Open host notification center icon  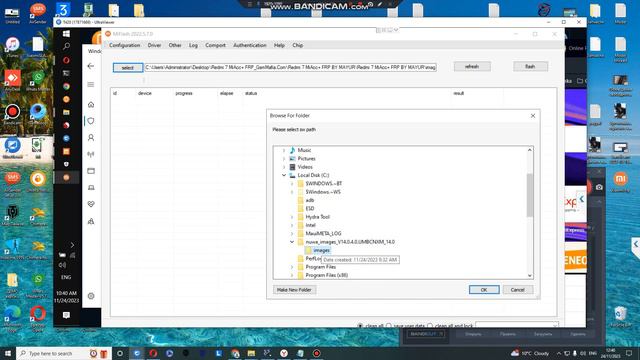point(629,353)
